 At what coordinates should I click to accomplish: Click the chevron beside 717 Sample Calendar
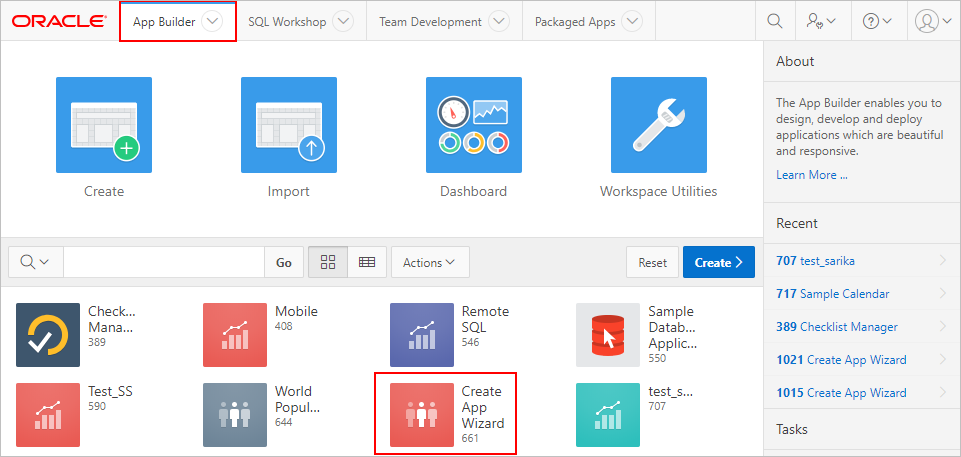(x=943, y=294)
